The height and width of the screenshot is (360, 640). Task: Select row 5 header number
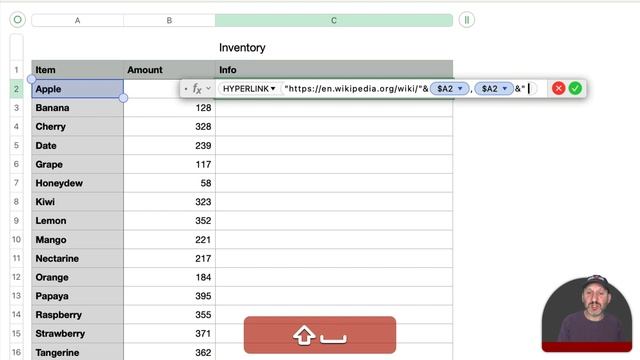click(x=16, y=145)
